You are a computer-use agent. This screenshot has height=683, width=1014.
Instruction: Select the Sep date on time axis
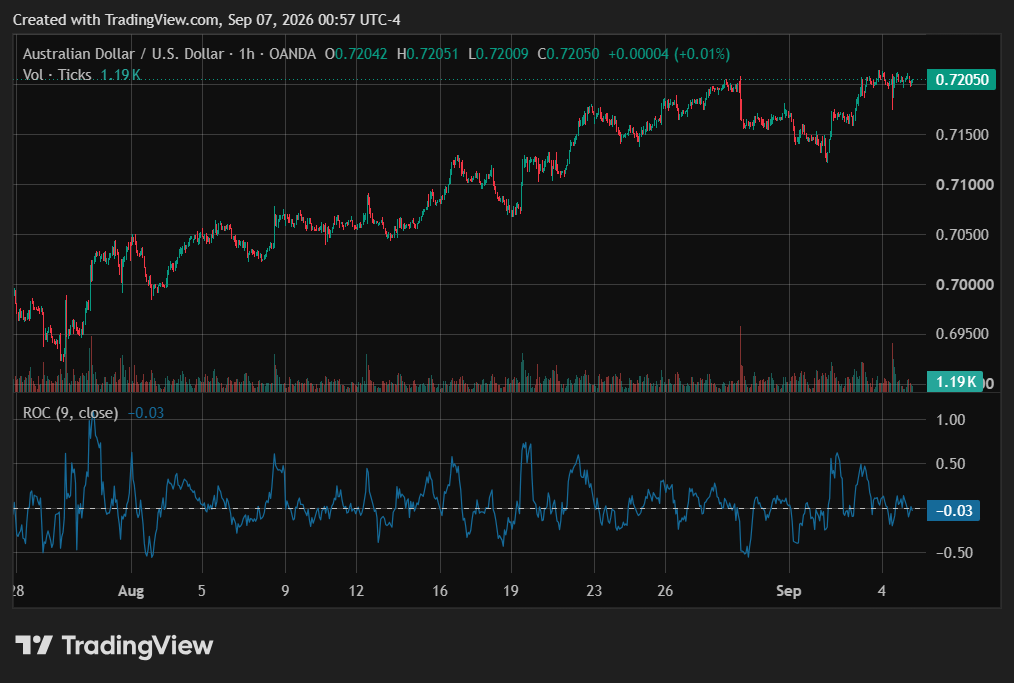pyautogui.click(x=788, y=591)
